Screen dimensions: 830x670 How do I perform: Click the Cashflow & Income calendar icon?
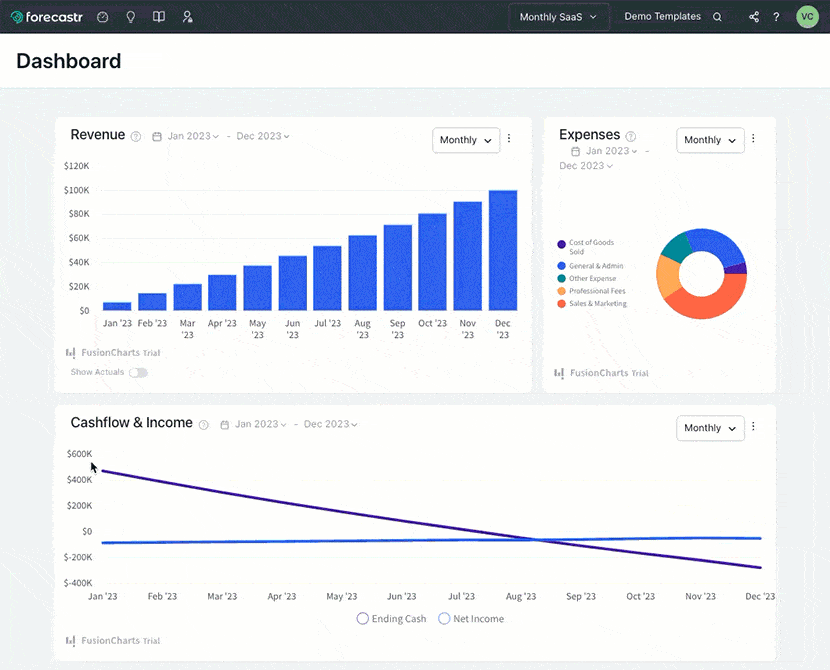pyautogui.click(x=224, y=424)
